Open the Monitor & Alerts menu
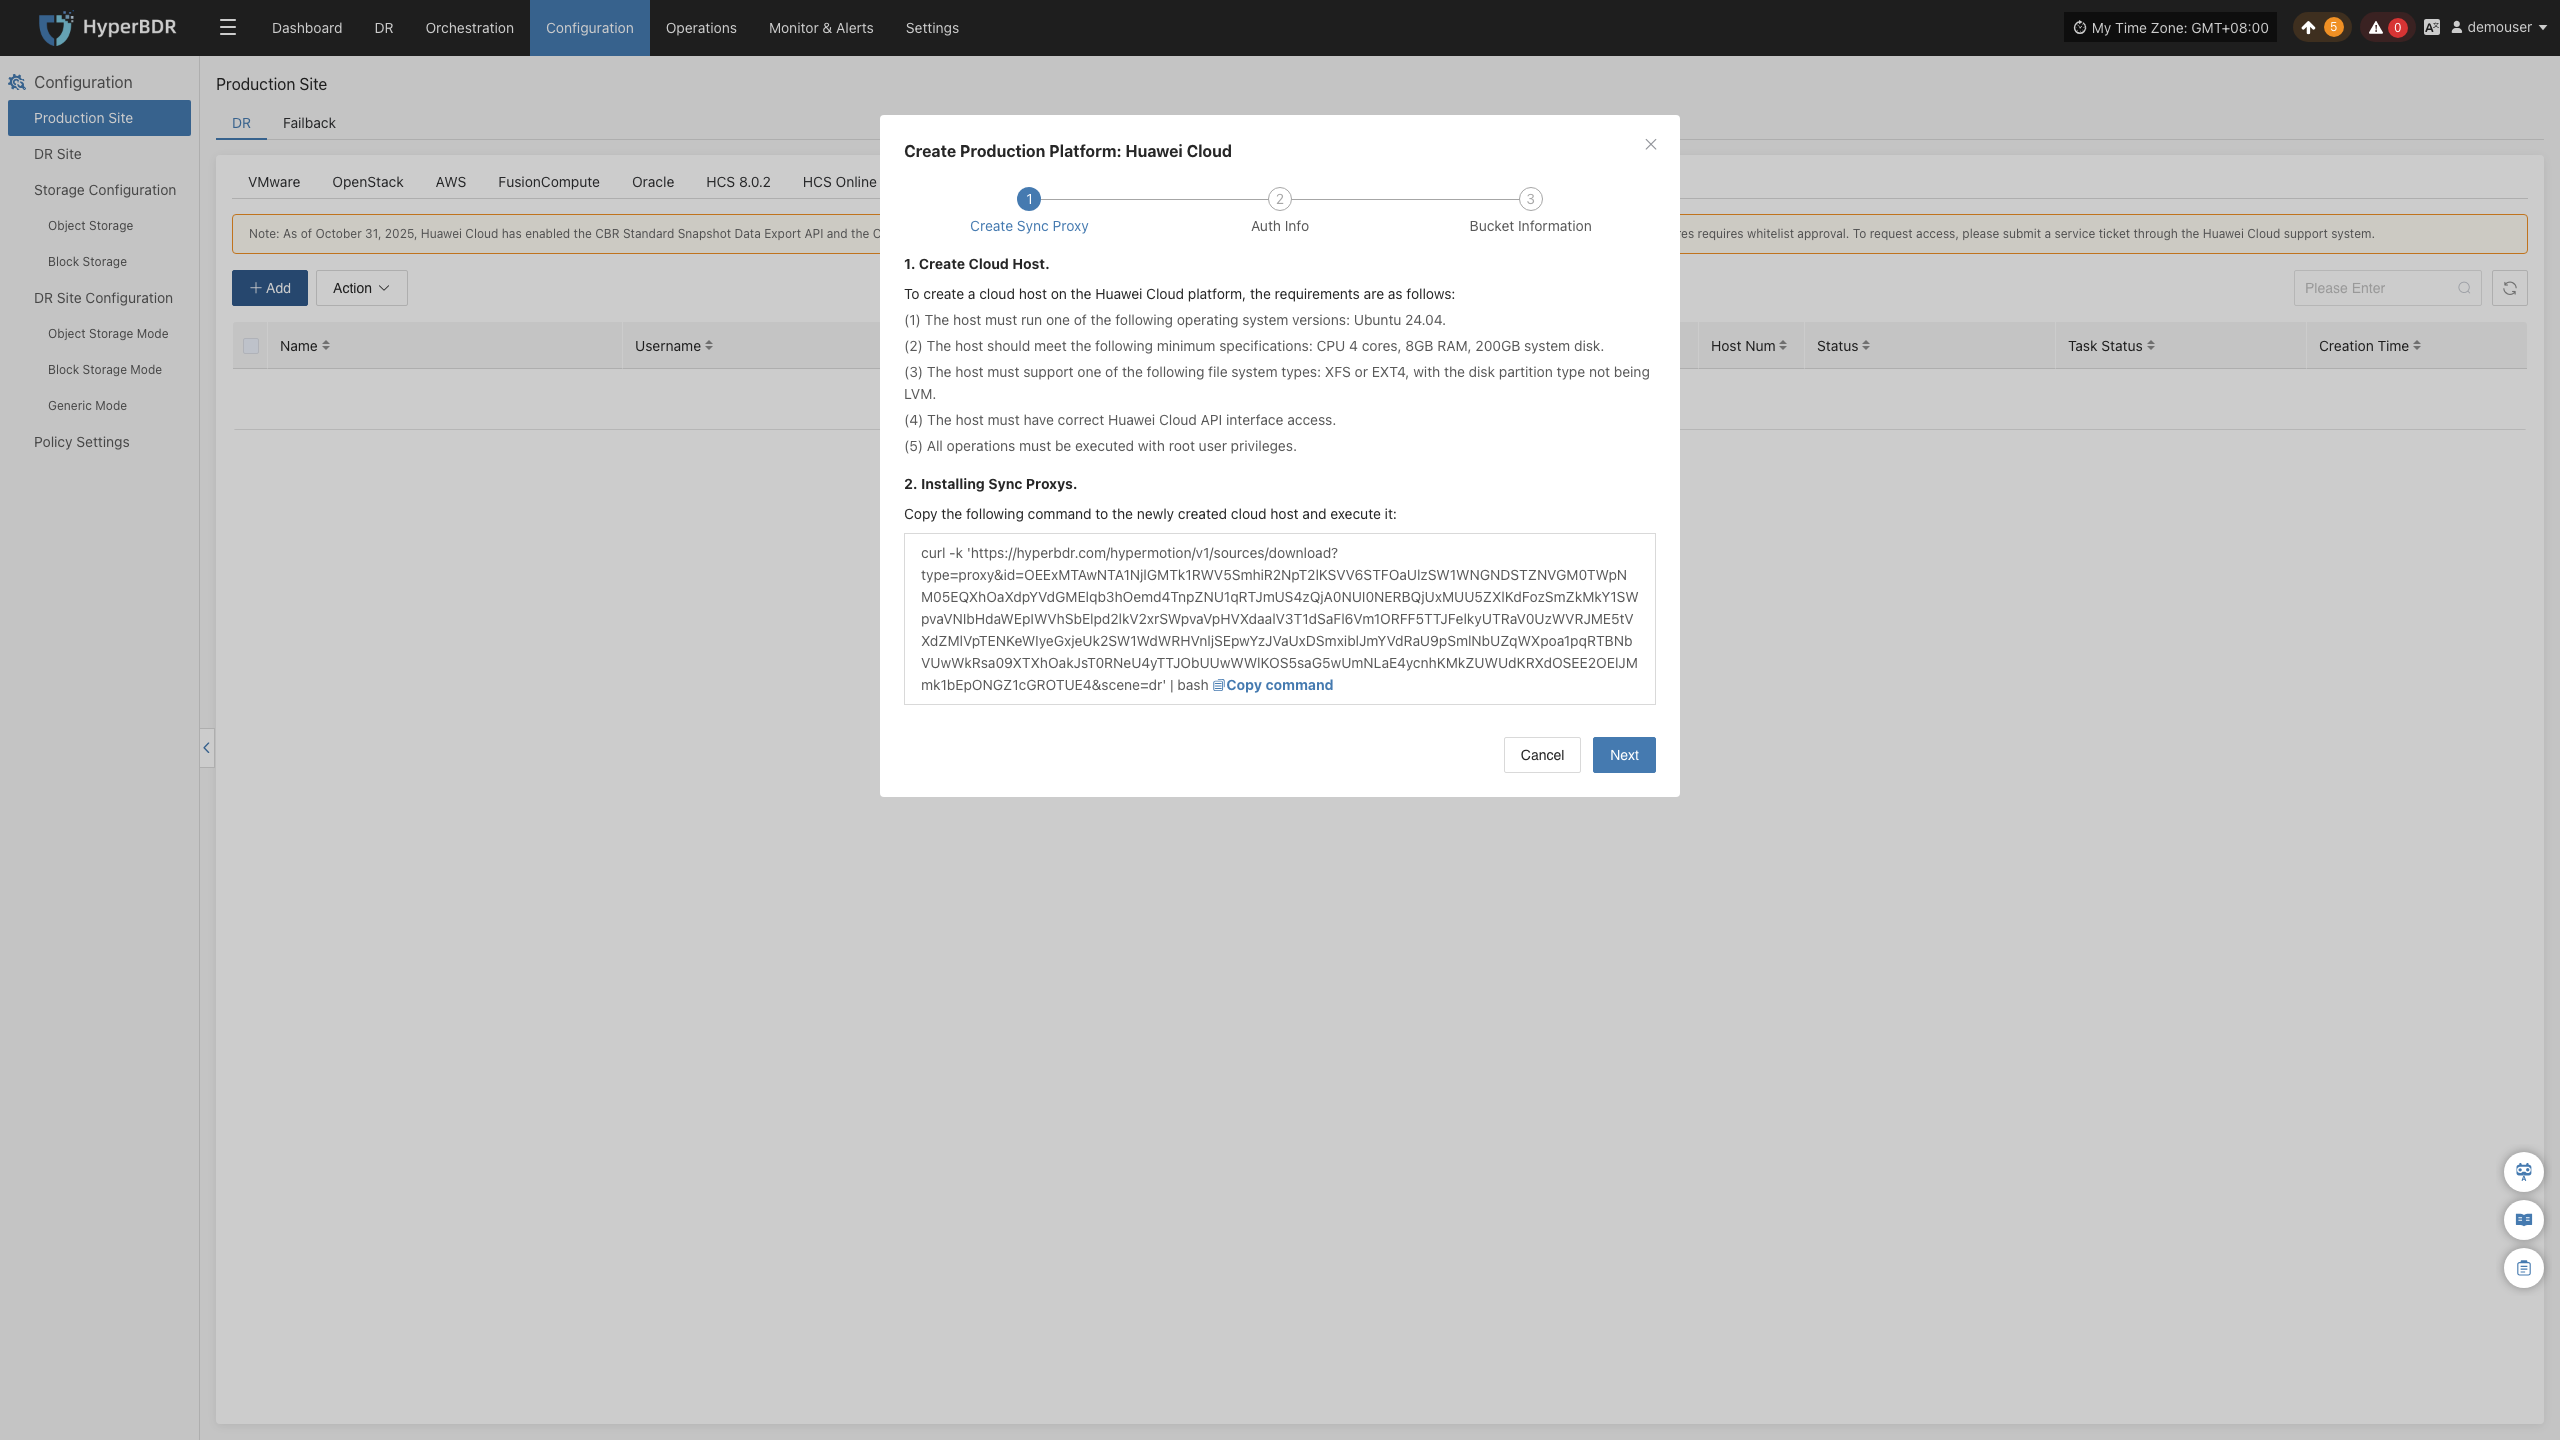The width and height of the screenshot is (2560, 1440). [821, 28]
